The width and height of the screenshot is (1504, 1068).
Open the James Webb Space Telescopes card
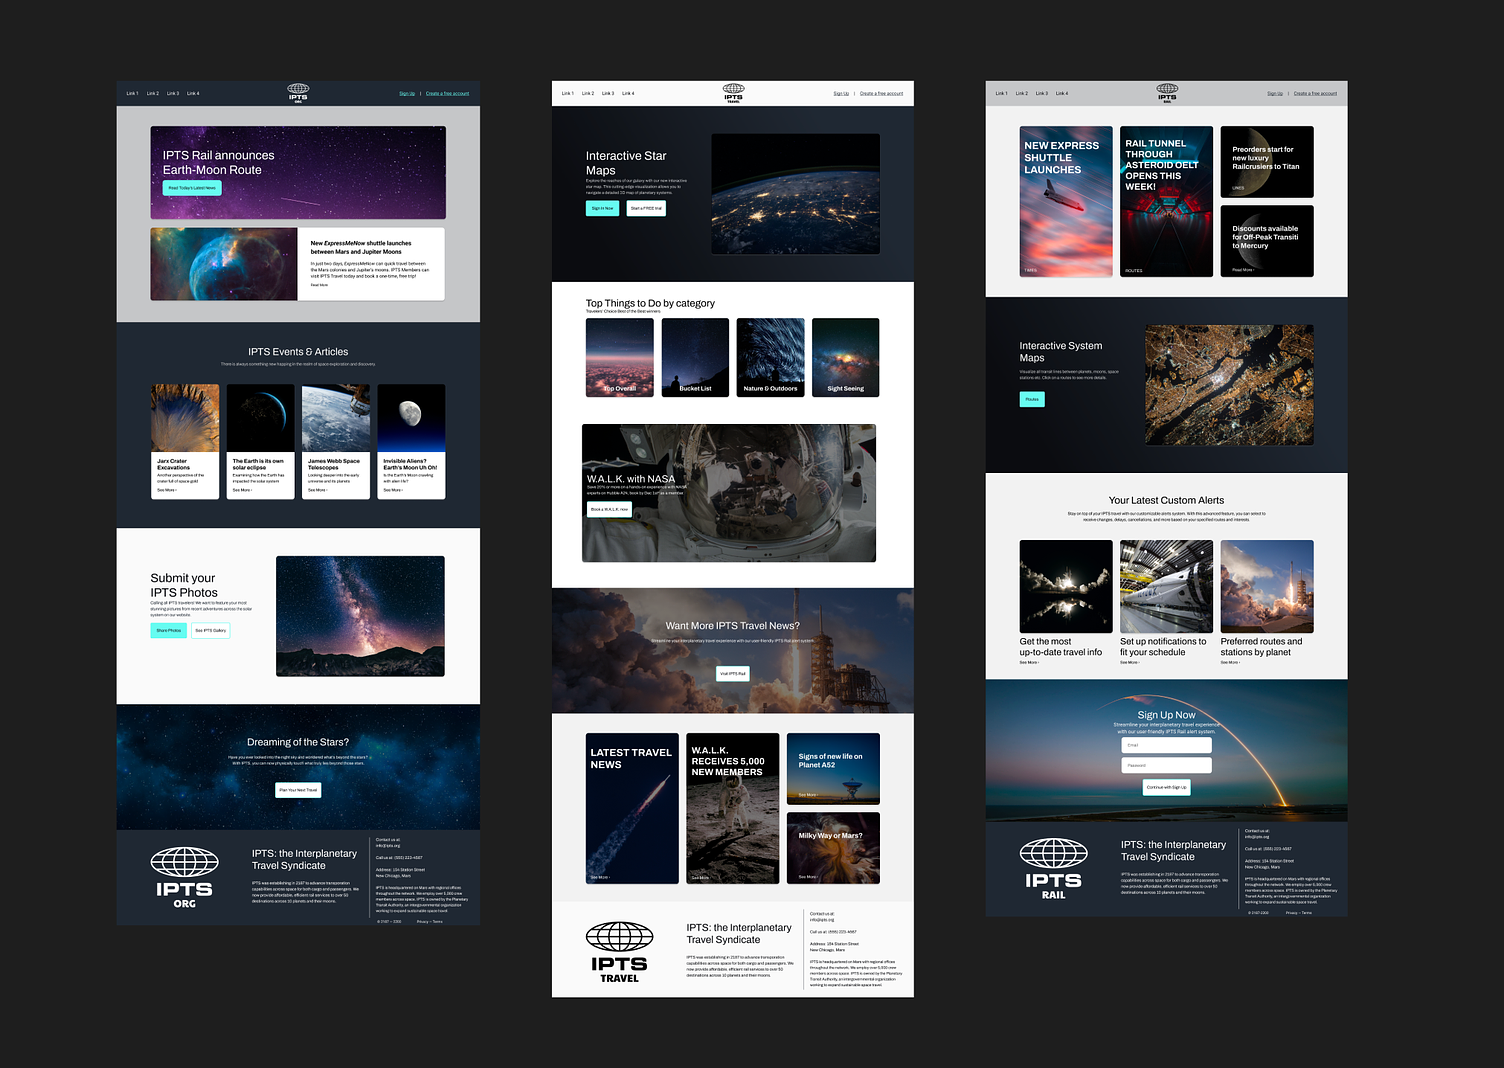336,441
